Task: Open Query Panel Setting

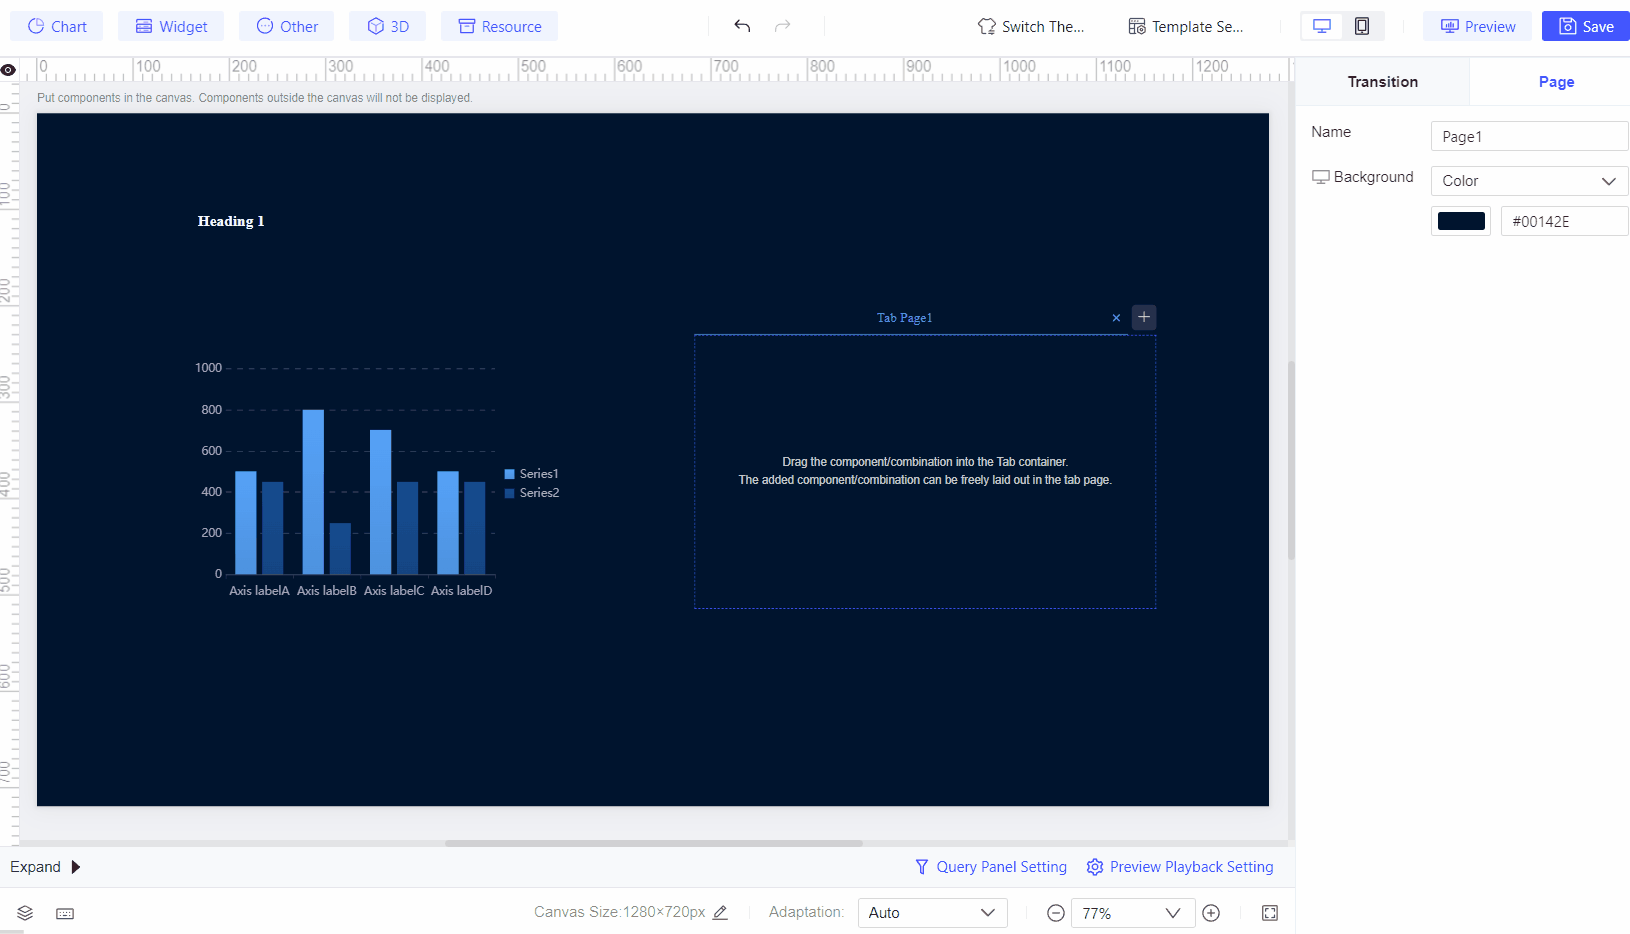Action: pos(990,867)
